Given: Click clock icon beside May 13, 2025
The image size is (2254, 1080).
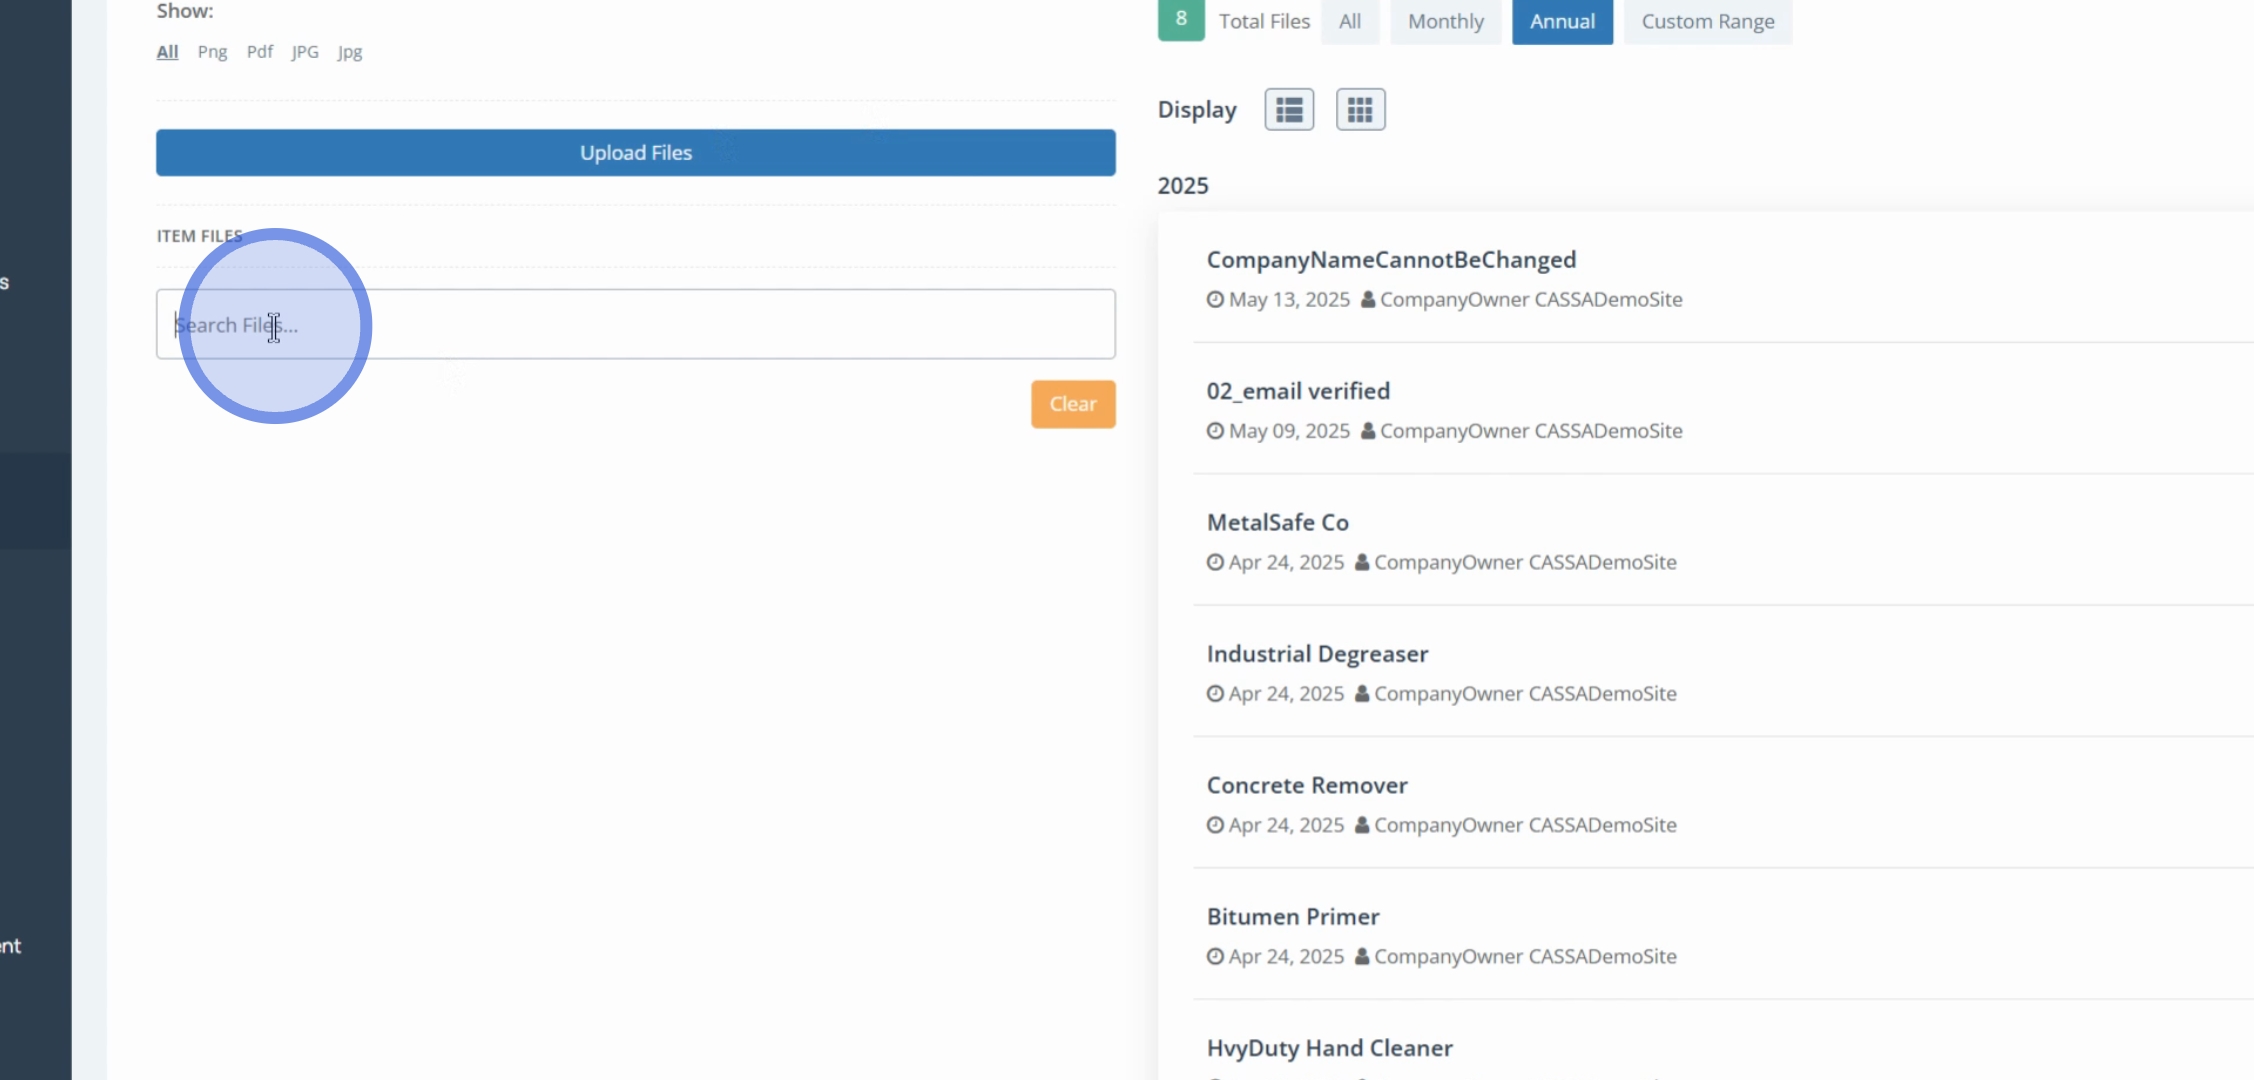Looking at the screenshot, I should pos(1215,299).
